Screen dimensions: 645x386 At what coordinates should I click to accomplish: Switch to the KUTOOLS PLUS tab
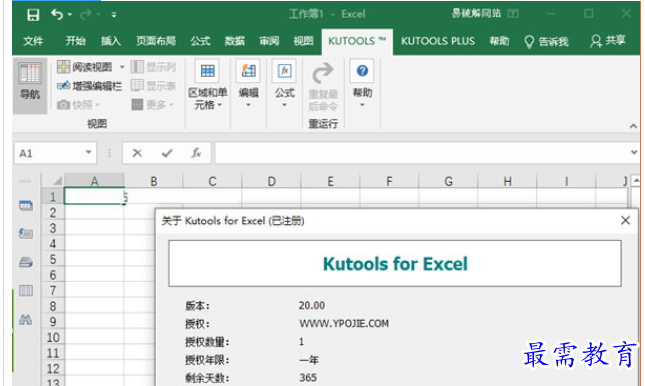point(438,41)
